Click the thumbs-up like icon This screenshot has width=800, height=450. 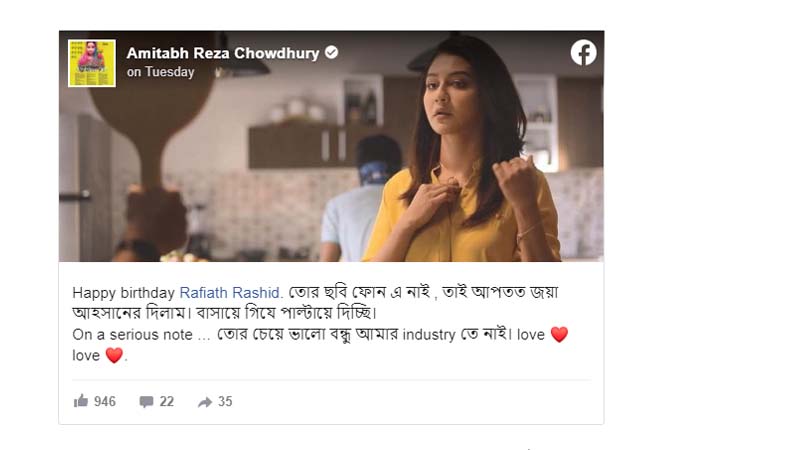tap(81, 401)
